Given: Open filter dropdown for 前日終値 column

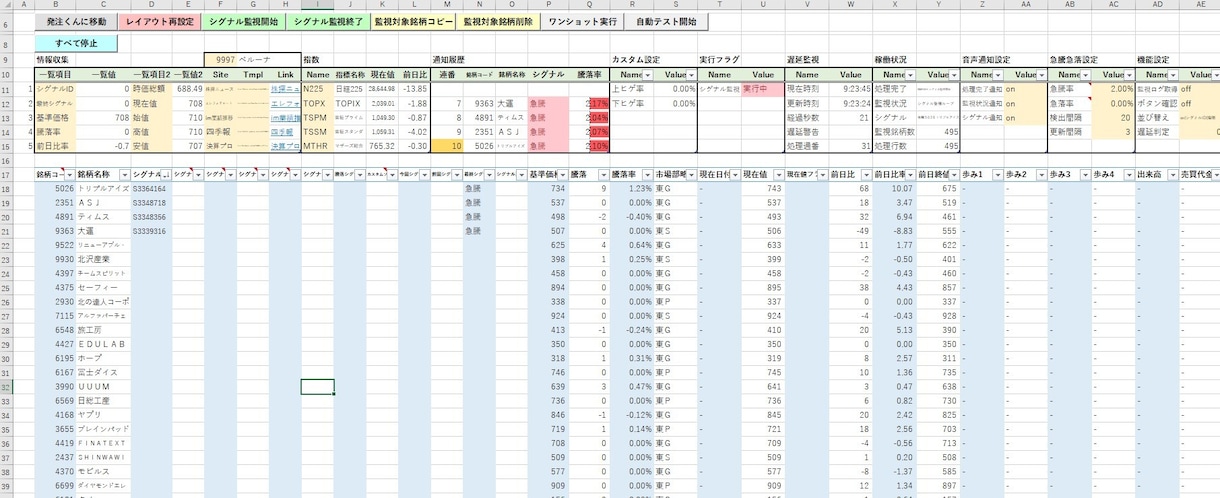Looking at the screenshot, I should click(953, 174).
